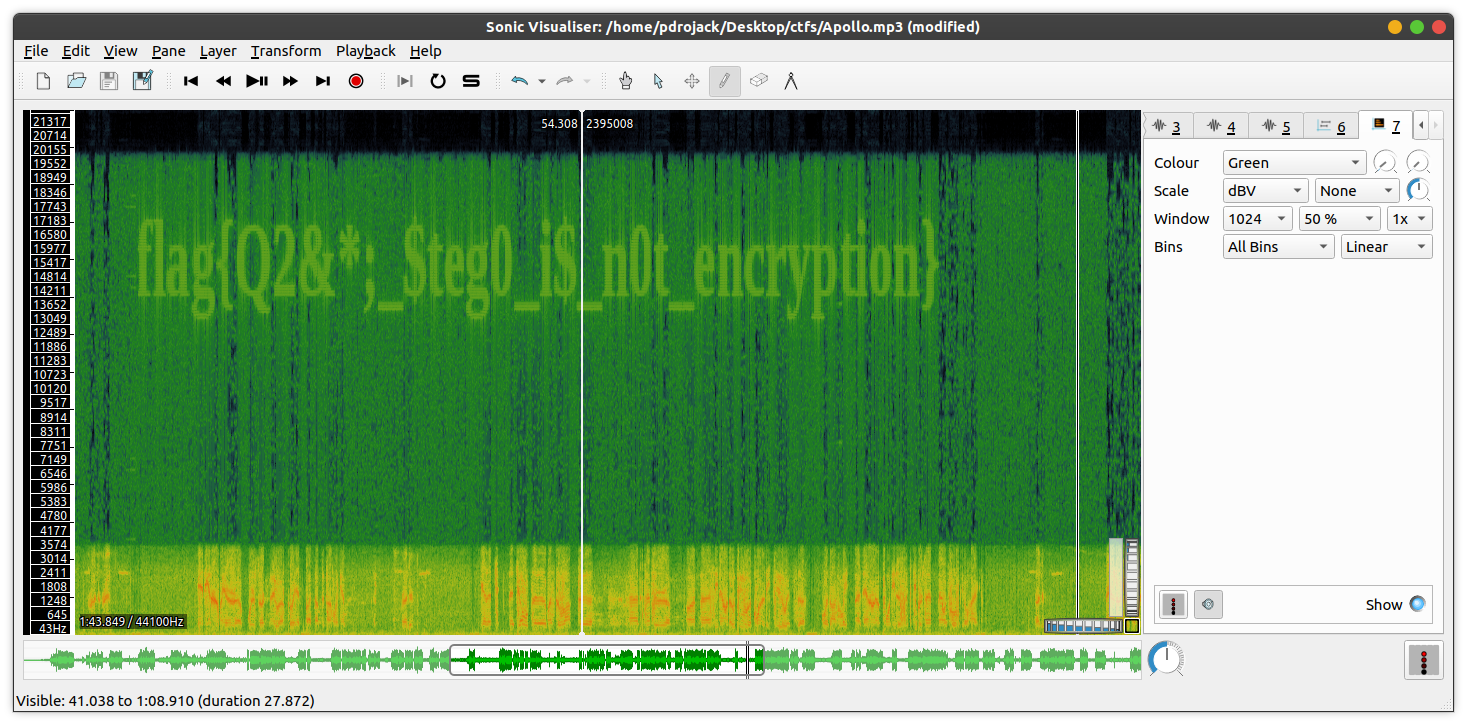
Task: Select the Draw pencil tool
Action: (724, 81)
